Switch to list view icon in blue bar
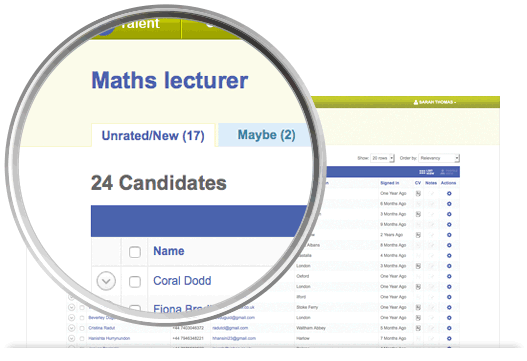Image resolution: width=527 pixels, height=361 pixels. [x=427, y=172]
